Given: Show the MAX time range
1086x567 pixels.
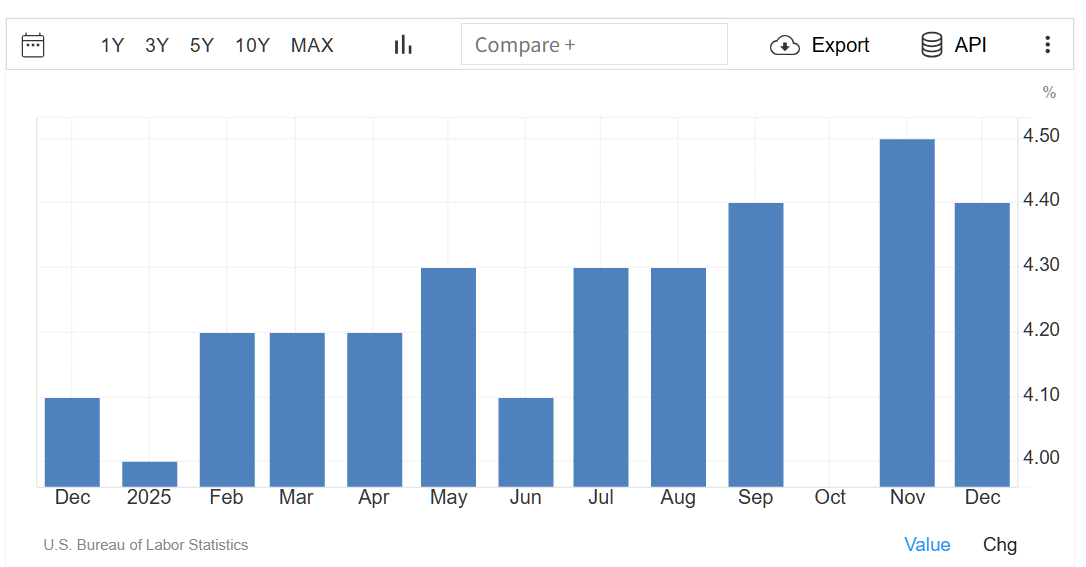Looking at the screenshot, I should coord(312,45).
